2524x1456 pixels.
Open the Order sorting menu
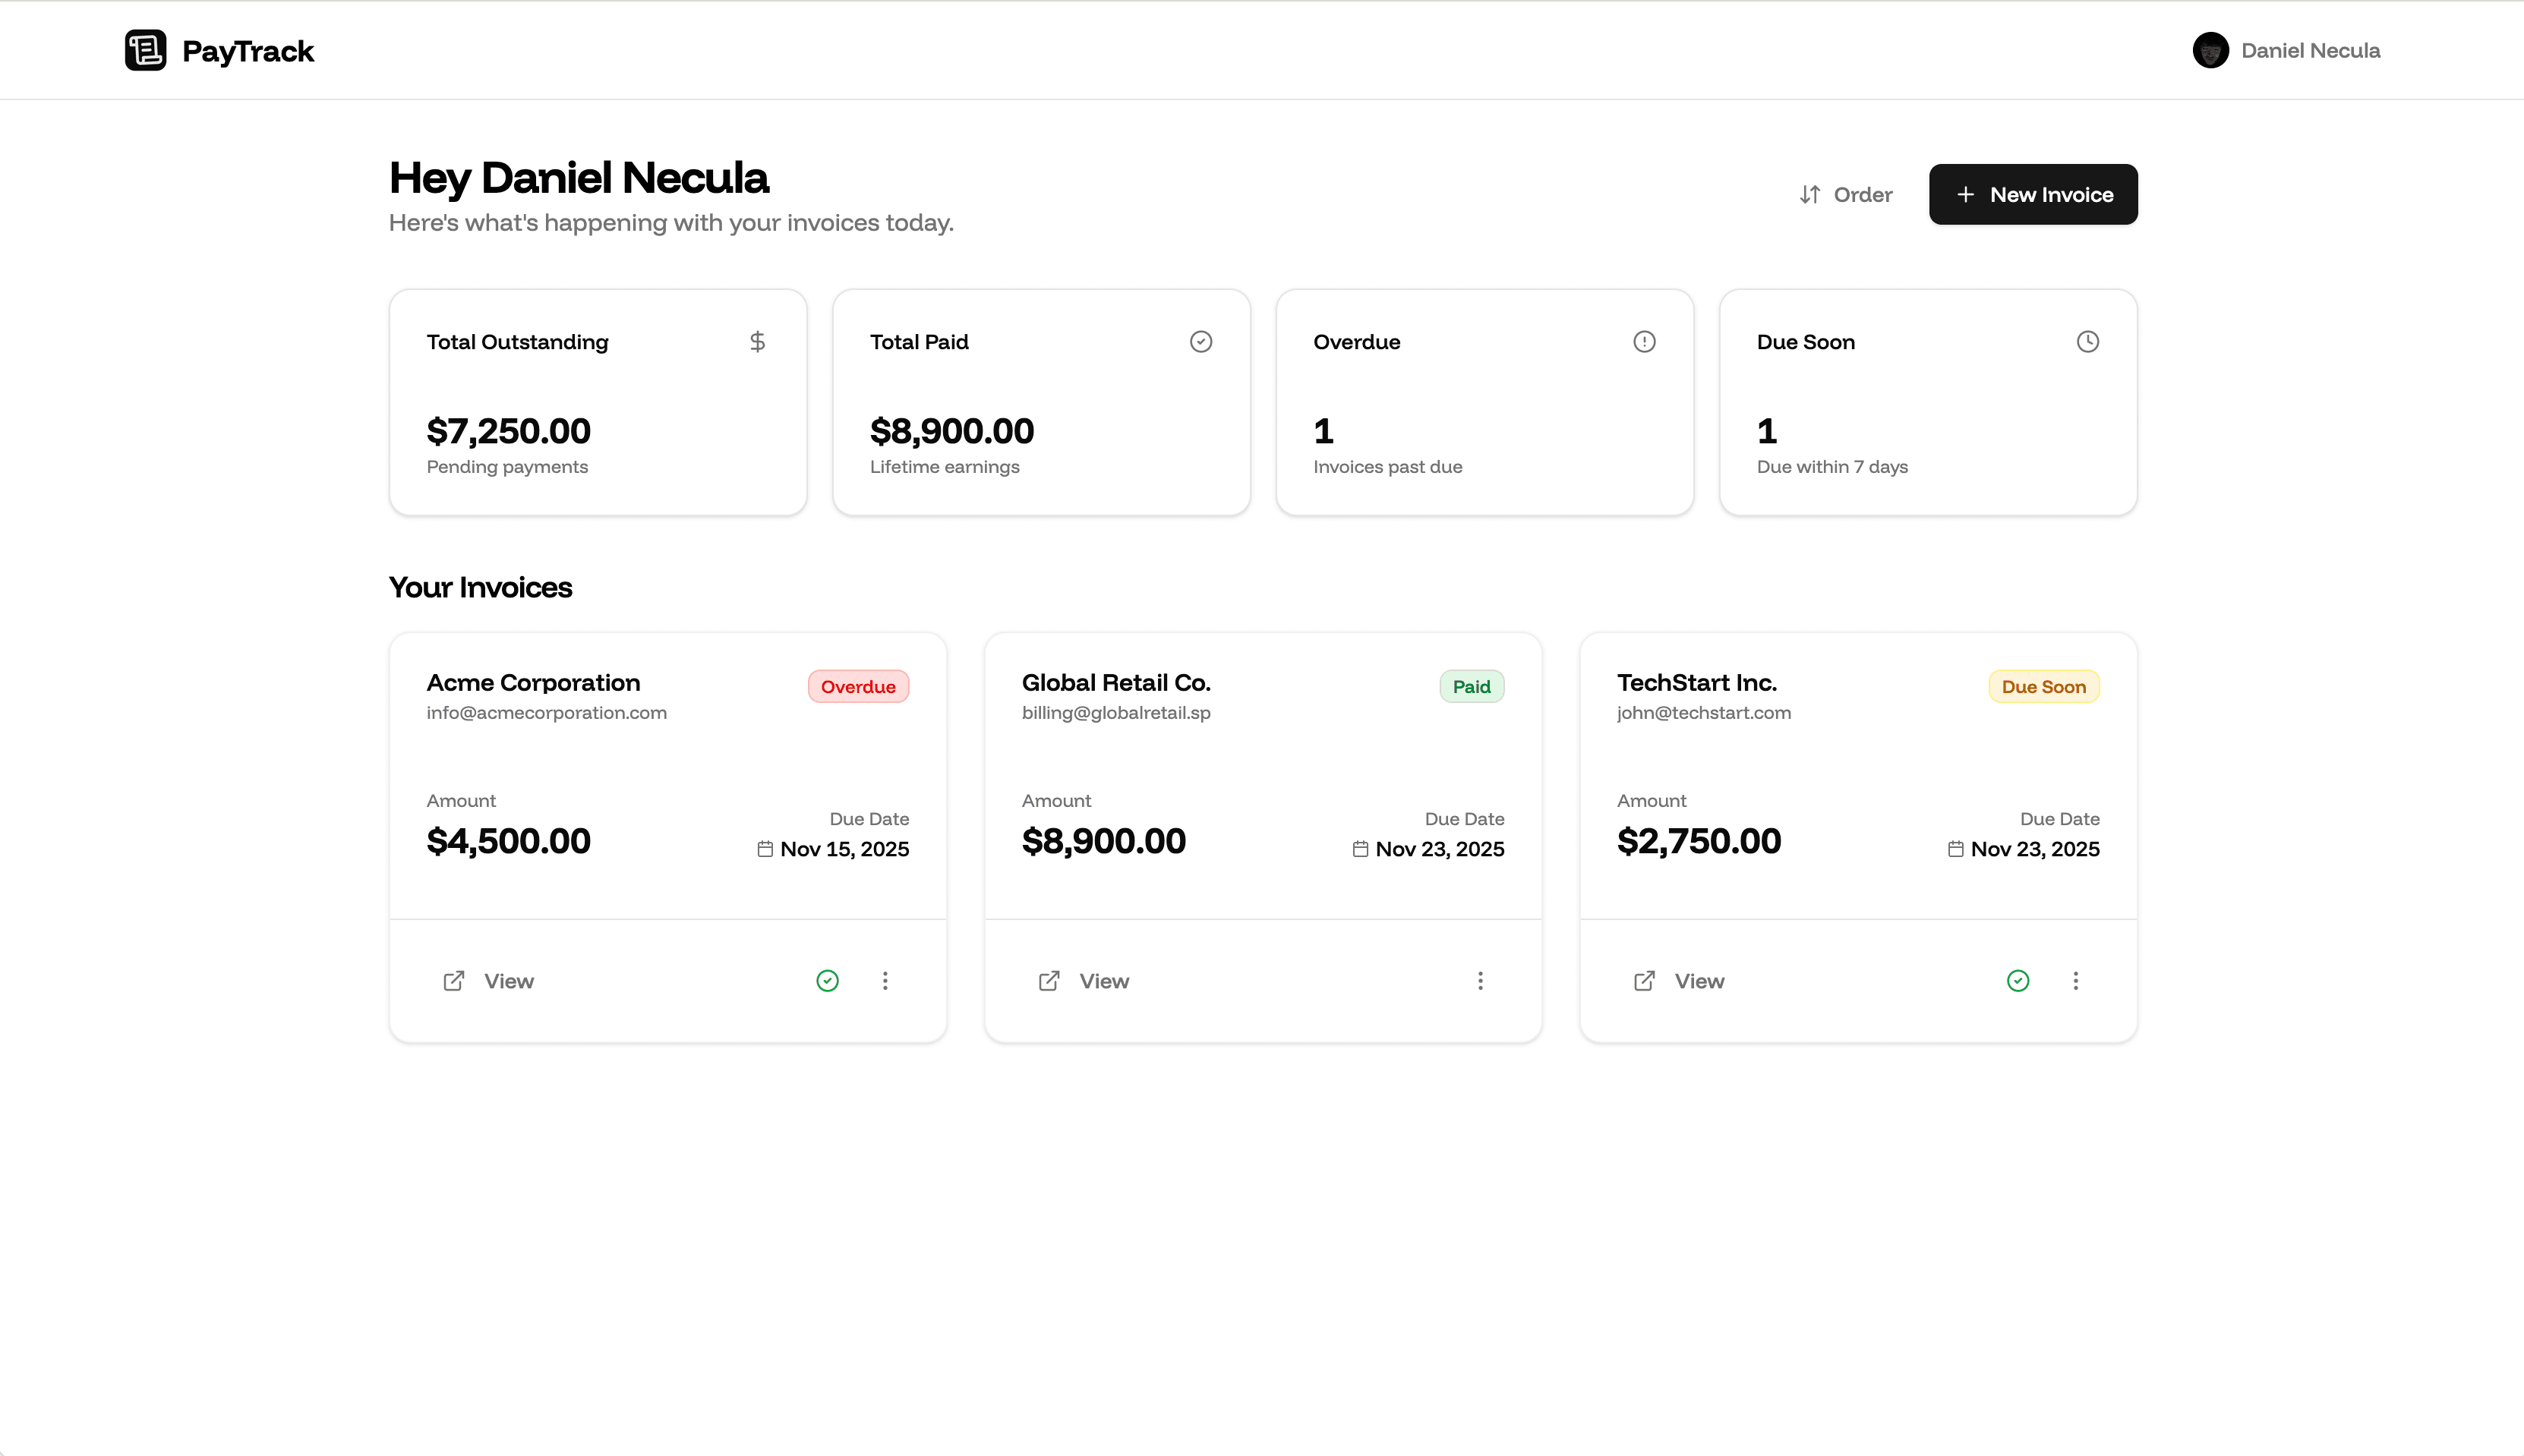pos(1845,194)
